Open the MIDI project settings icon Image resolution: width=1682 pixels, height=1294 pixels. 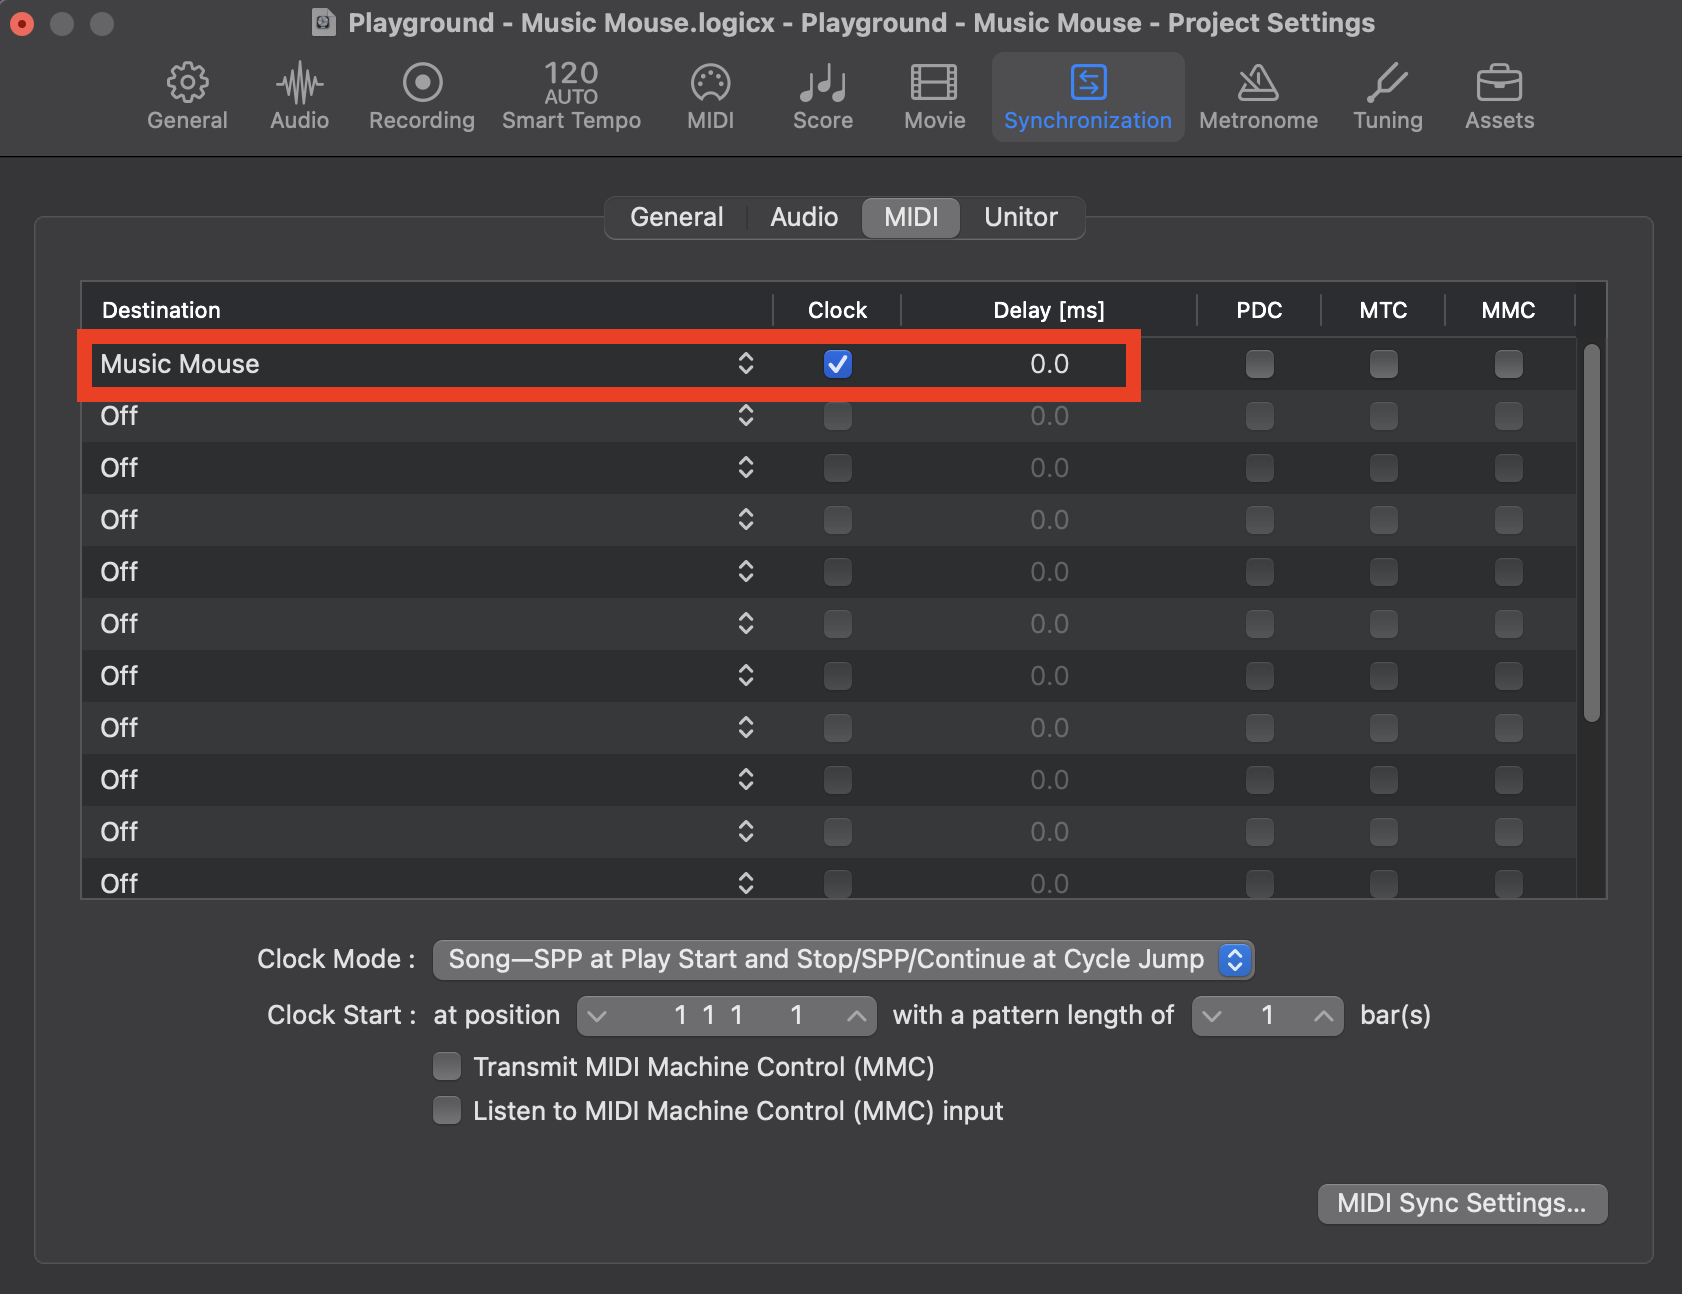point(710,97)
